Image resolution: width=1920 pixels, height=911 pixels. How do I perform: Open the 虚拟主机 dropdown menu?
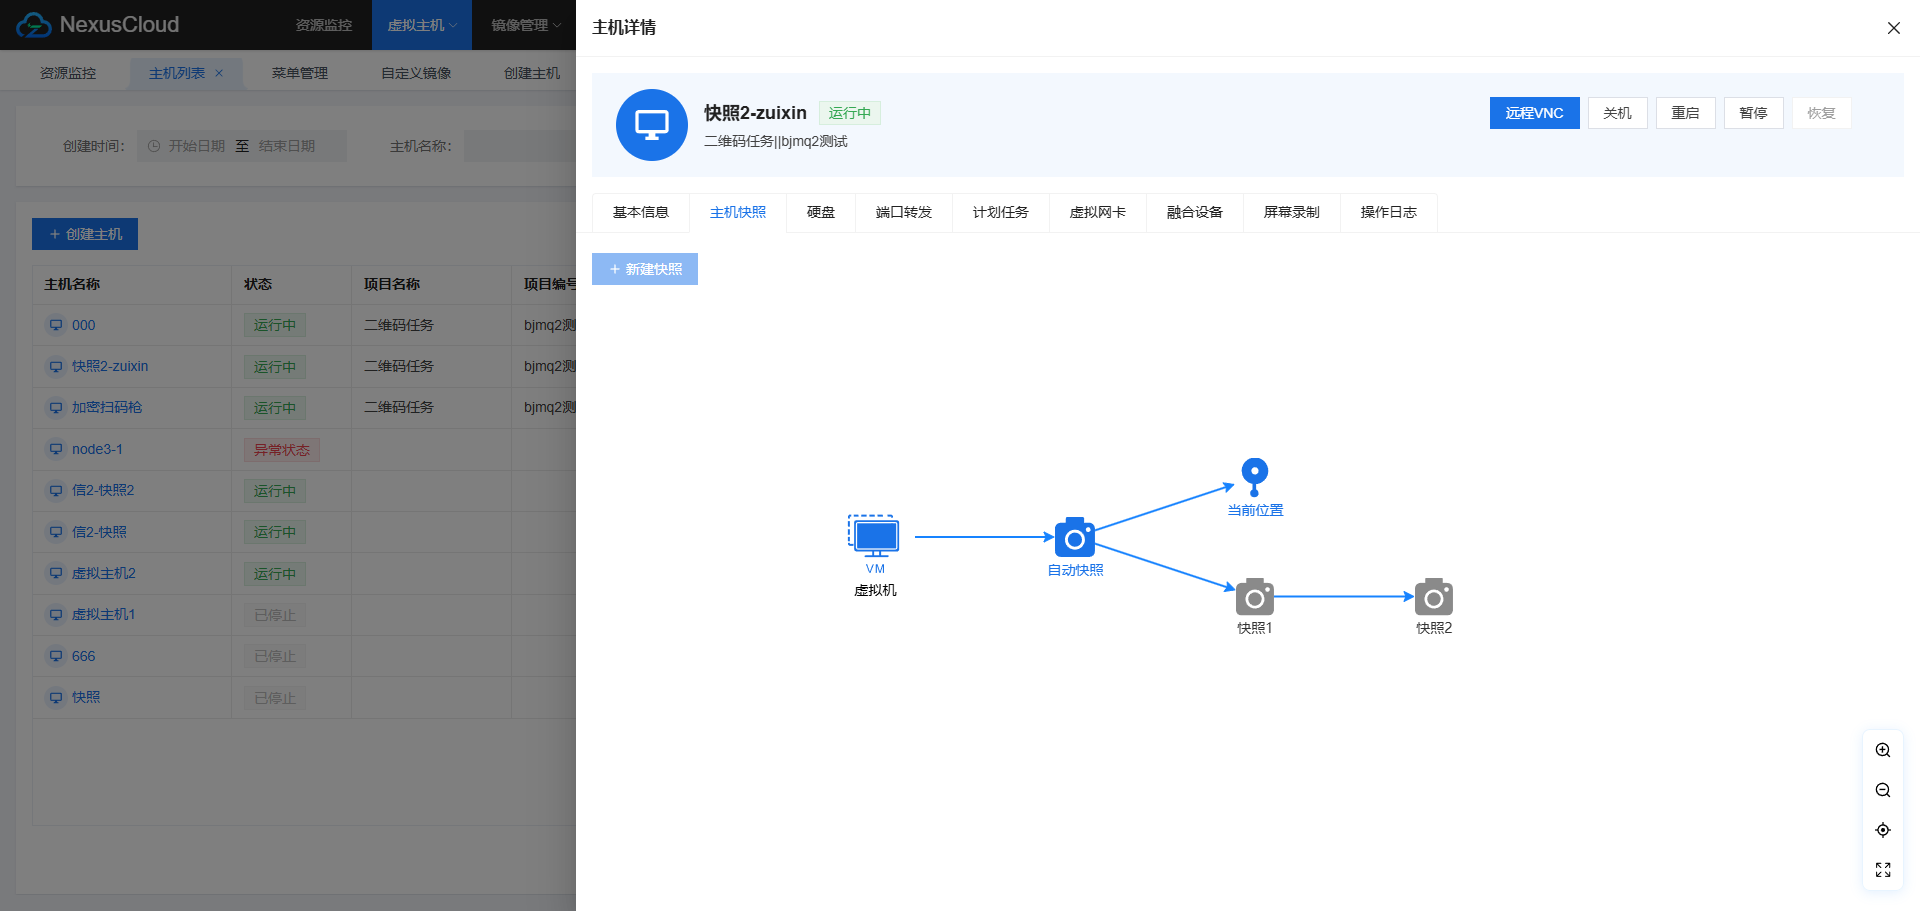(x=421, y=25)
